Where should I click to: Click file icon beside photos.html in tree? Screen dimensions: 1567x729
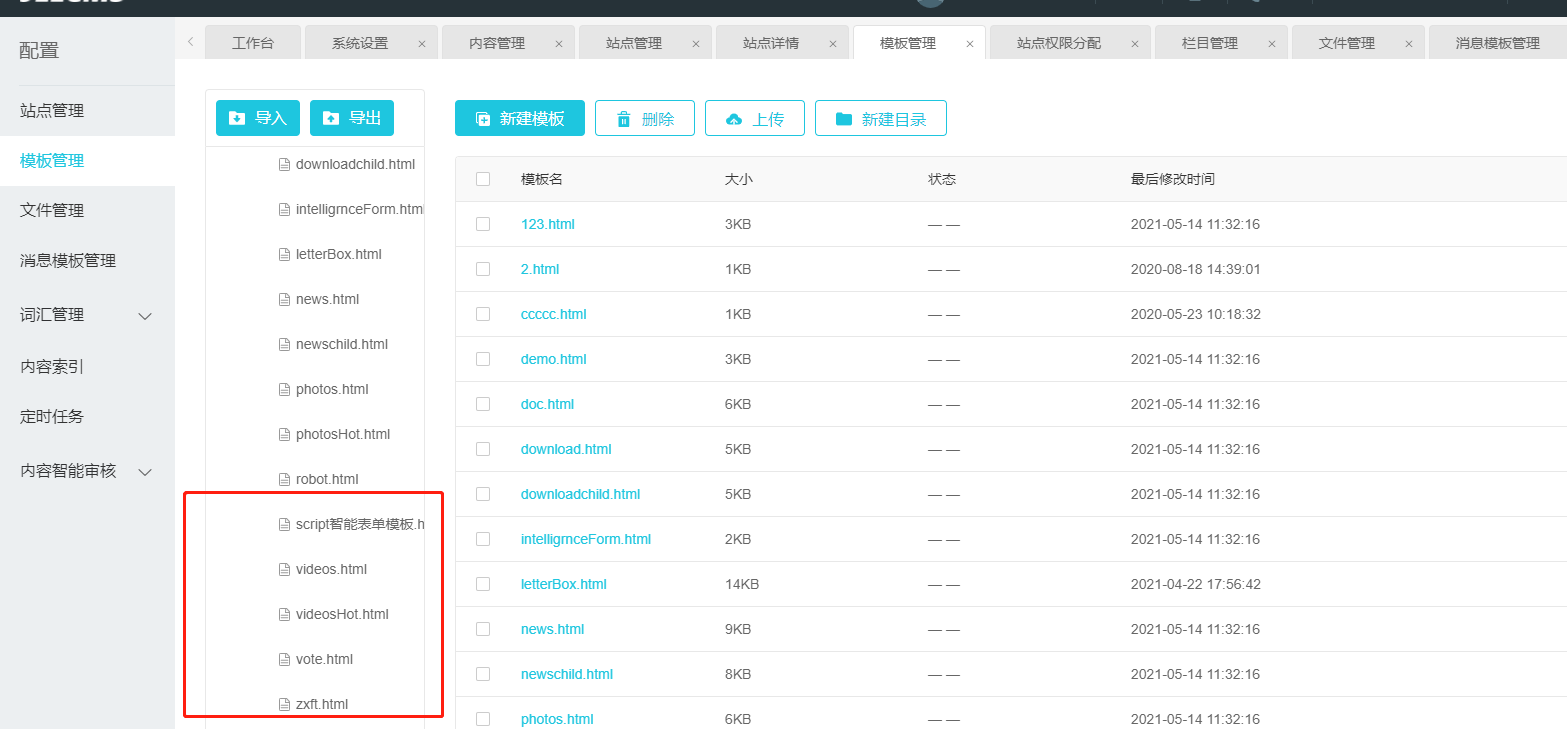[284, 389]
